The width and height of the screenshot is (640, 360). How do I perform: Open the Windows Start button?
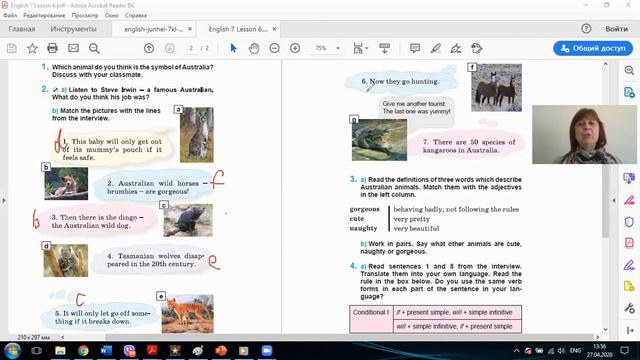coord(12,351)
